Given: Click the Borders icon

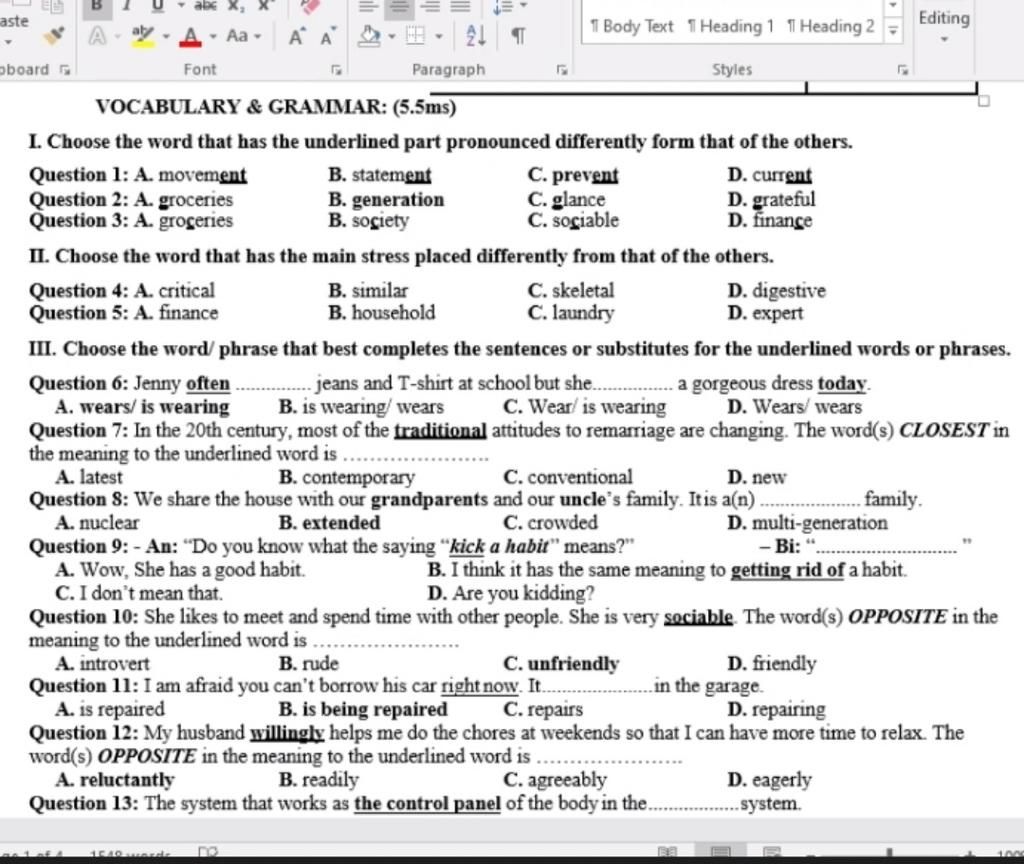Looking at the screenshot, I should click(x=415, y=35).
